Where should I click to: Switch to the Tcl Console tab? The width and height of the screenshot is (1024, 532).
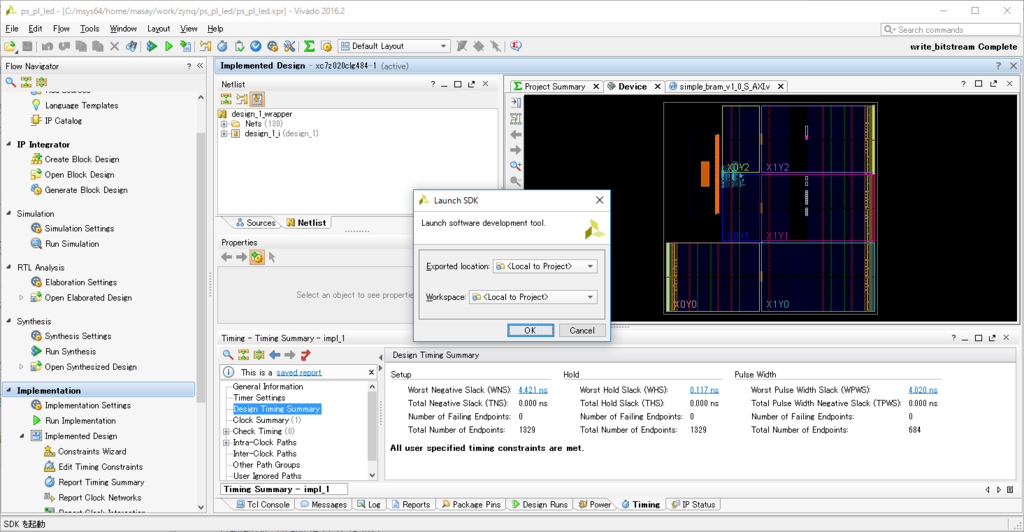tap(263, 505)
